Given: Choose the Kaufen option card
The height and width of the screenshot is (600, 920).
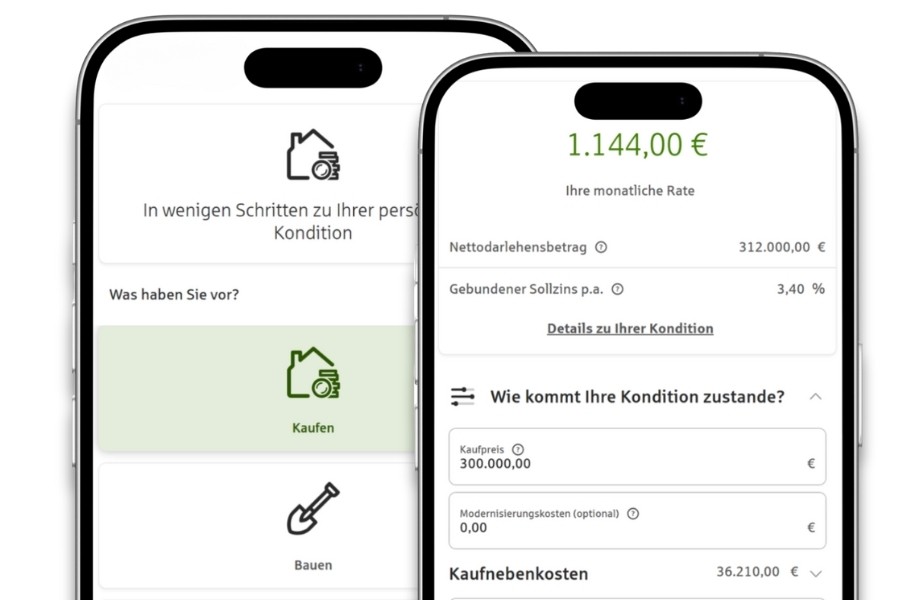Looking at the screenshot, I should [258, 388].
